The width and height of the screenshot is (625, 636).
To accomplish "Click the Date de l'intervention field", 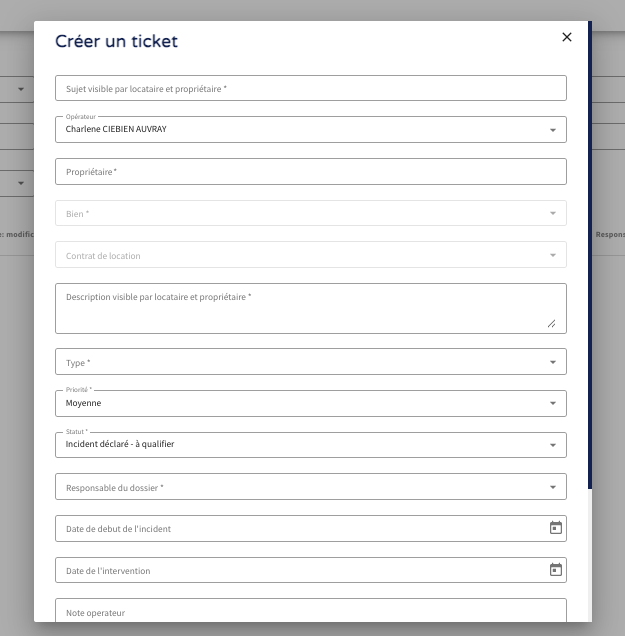I will point(300,570).
